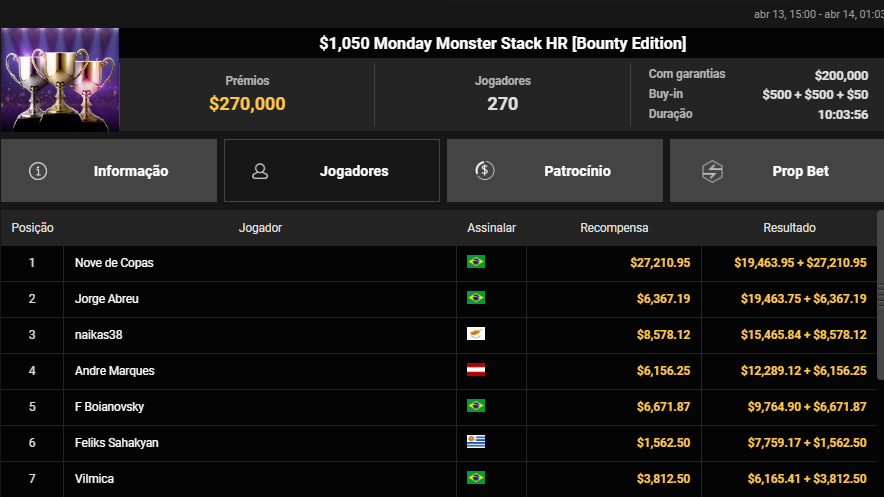Click the Austria flag beside Andre Marques
The width and height of the screenshot is (884, 497).
point(476,370)
